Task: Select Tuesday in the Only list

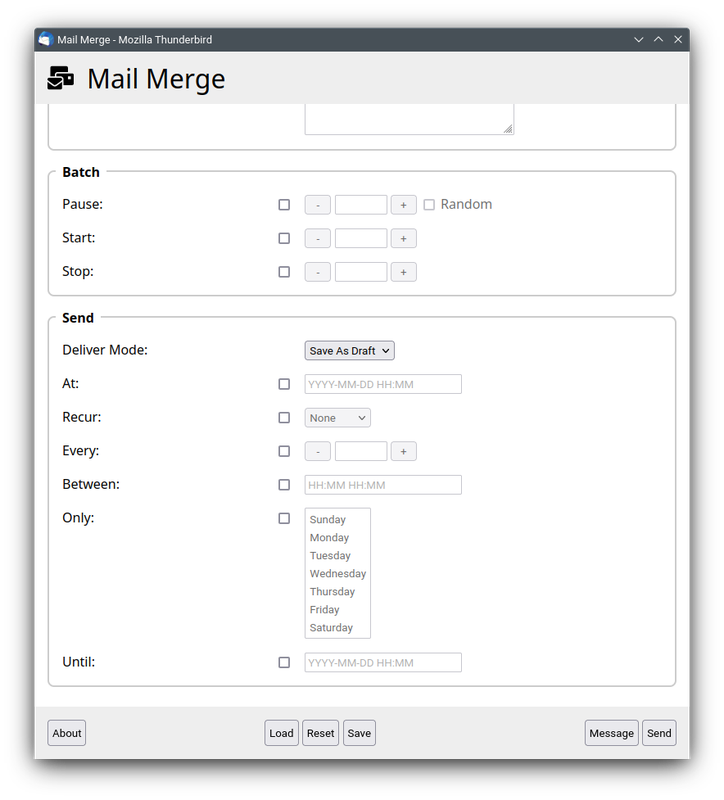Action: (x=338, y=556)
